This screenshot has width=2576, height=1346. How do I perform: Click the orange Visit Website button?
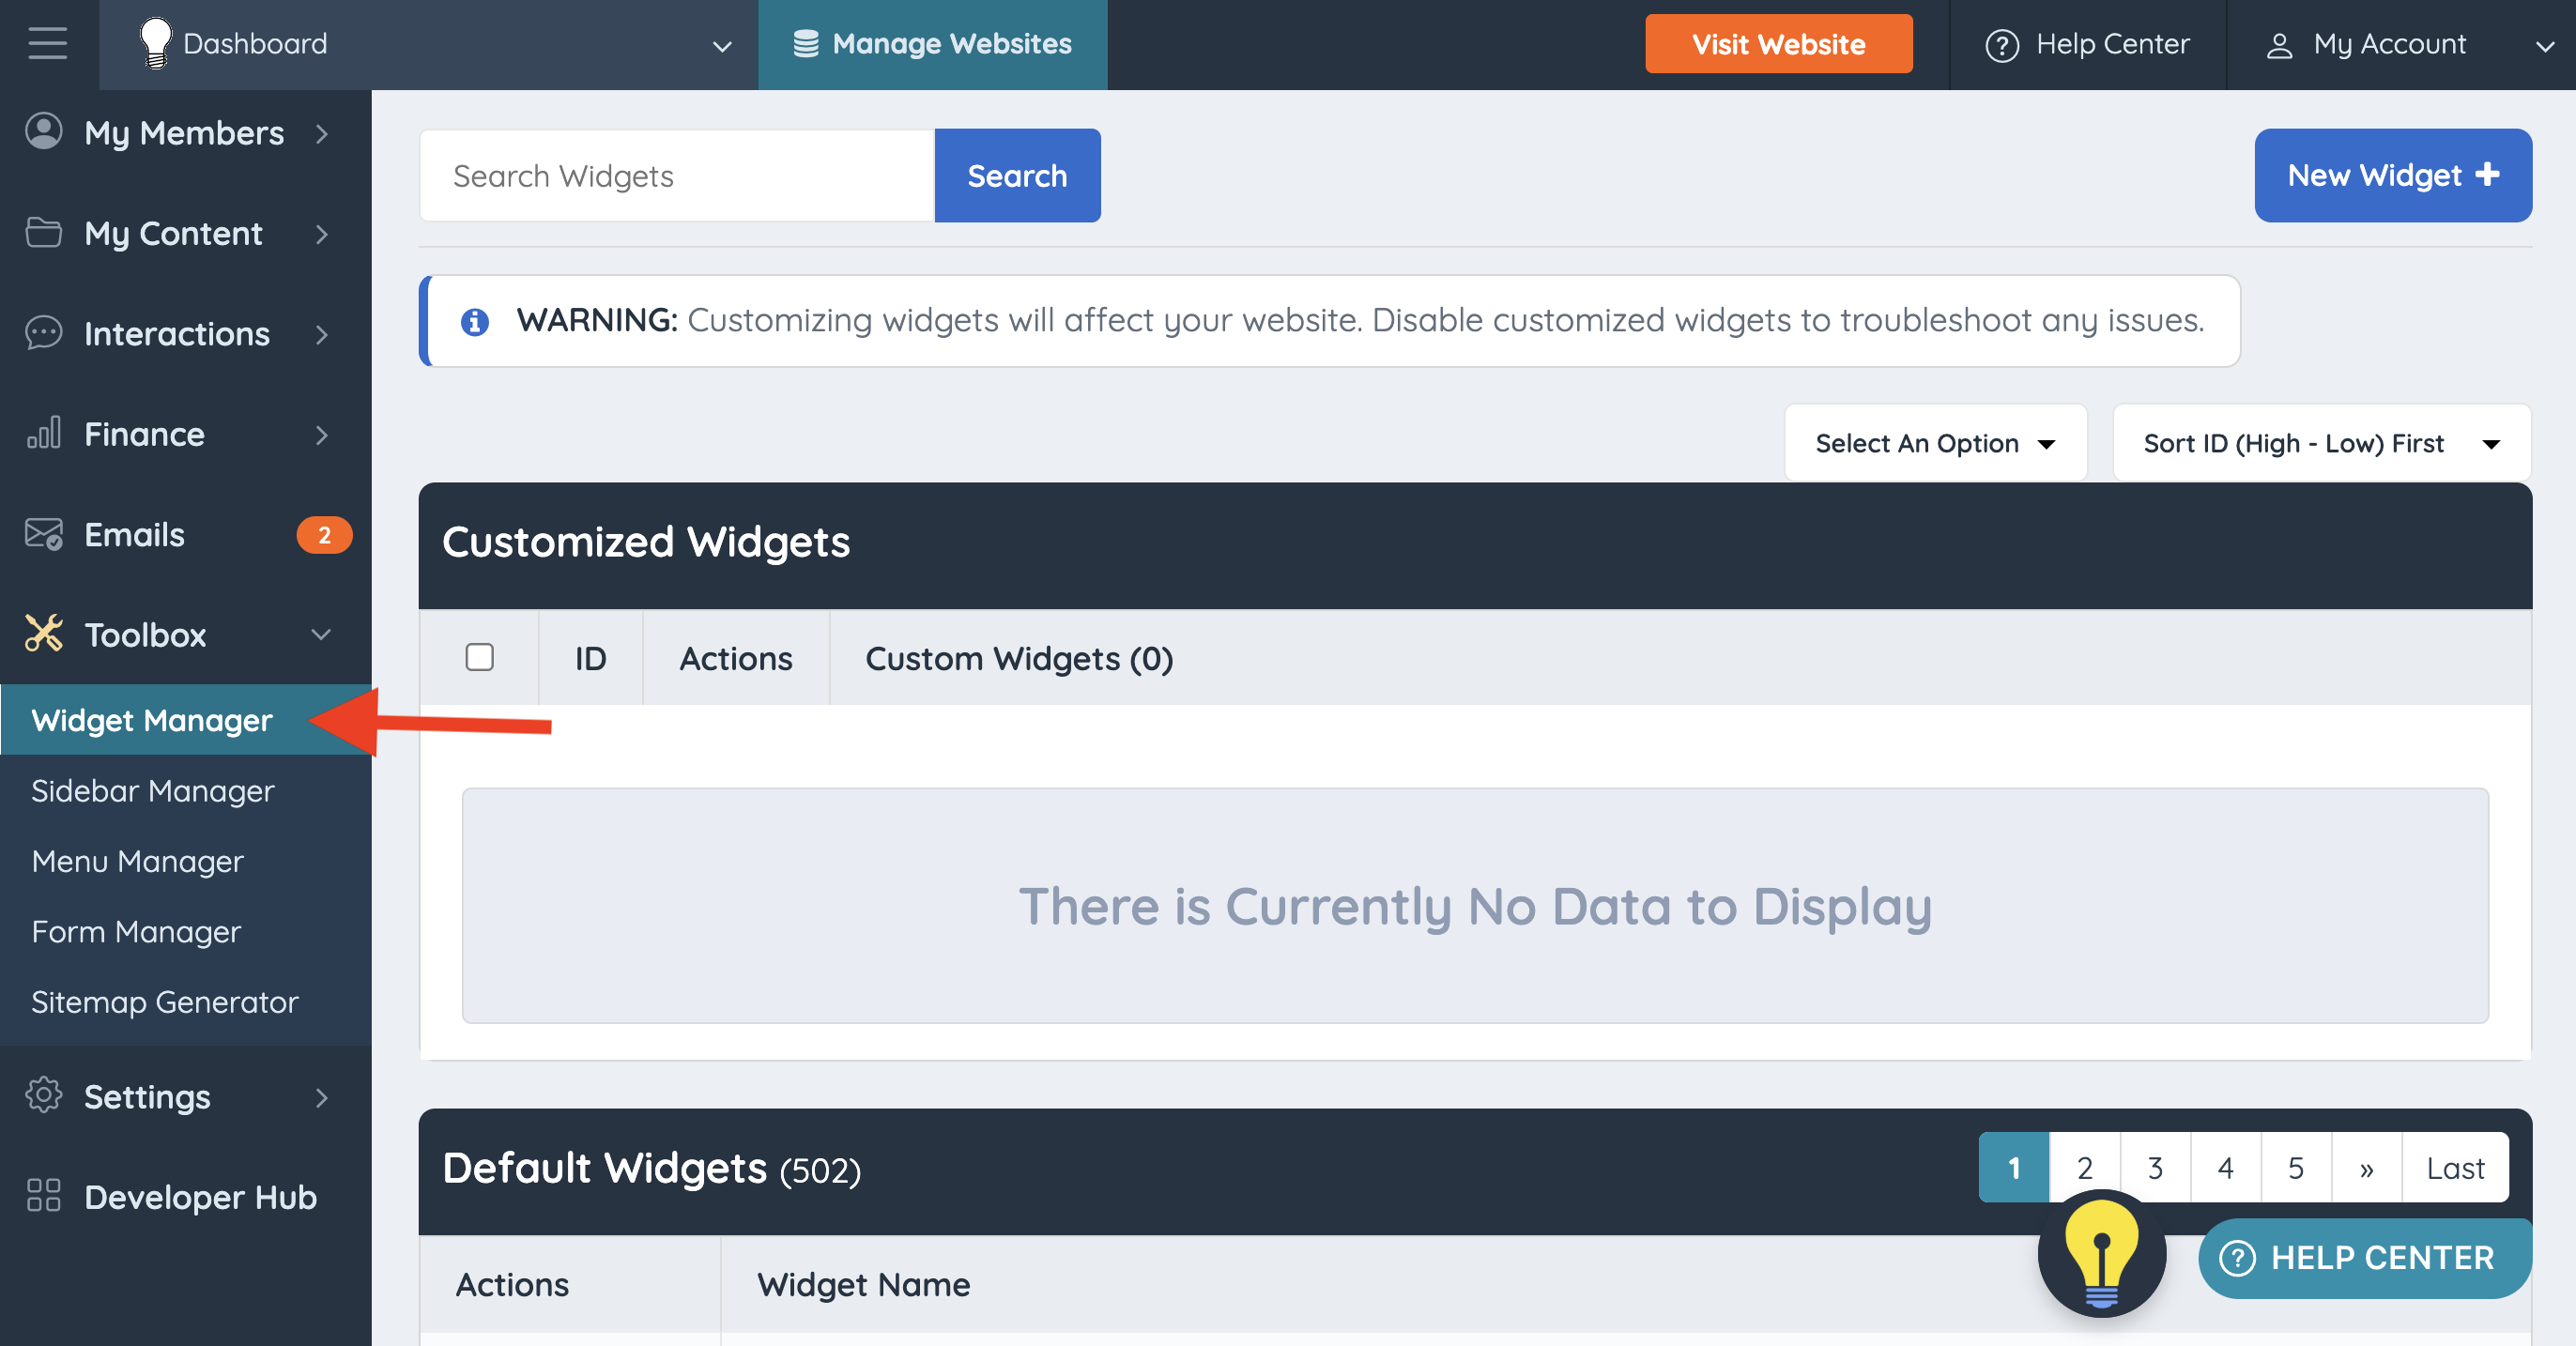tap(1778, 44)
